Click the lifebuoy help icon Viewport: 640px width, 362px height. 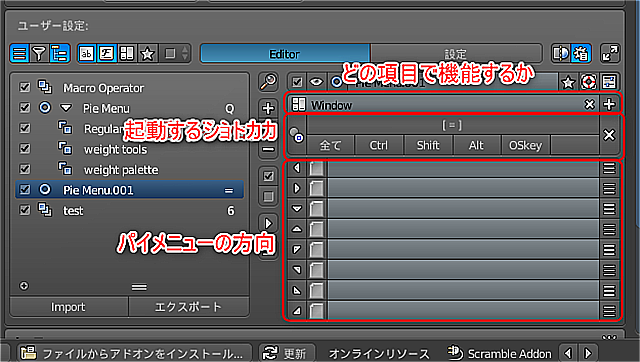click(588, 82)
